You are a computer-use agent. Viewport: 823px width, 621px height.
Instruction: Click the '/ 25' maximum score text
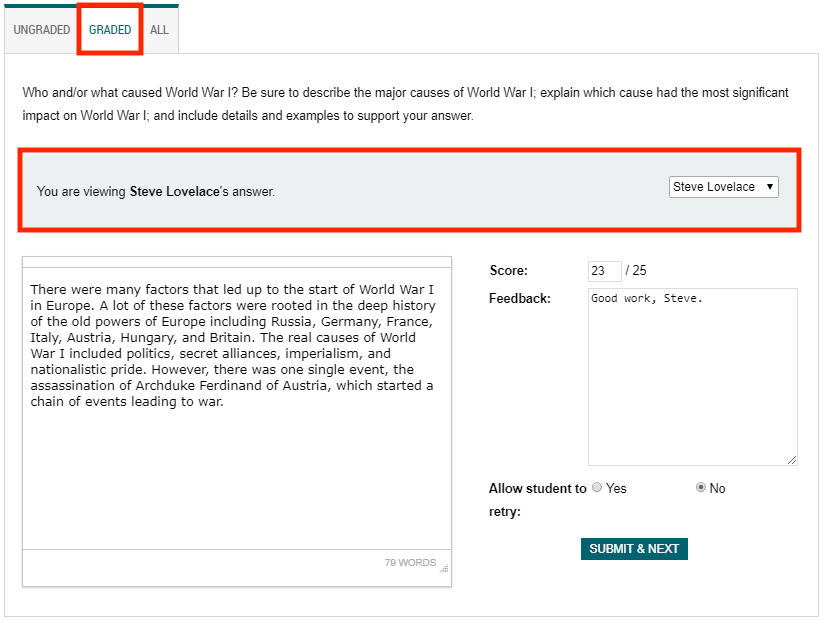(636, 271)
